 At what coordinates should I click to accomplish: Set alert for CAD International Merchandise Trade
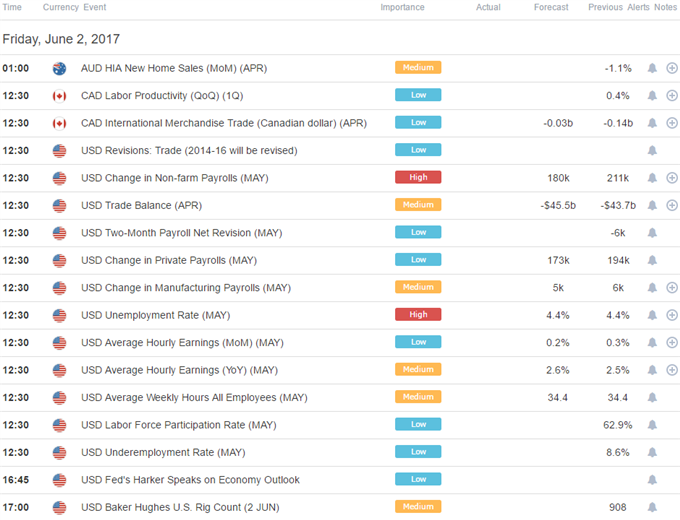tap(652, 123)
